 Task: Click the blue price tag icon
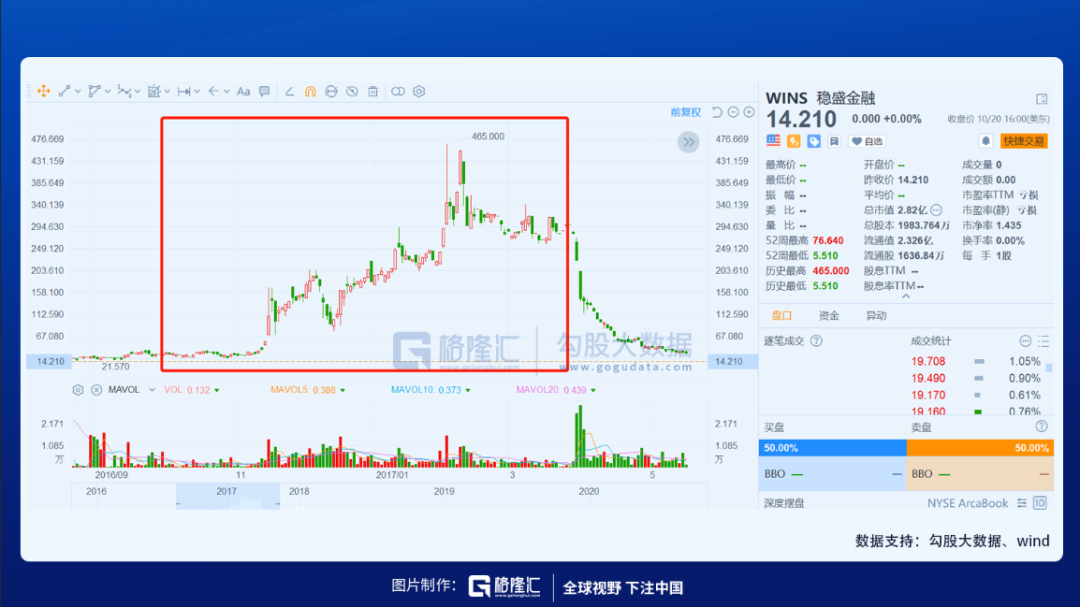[x=813, y=141]
